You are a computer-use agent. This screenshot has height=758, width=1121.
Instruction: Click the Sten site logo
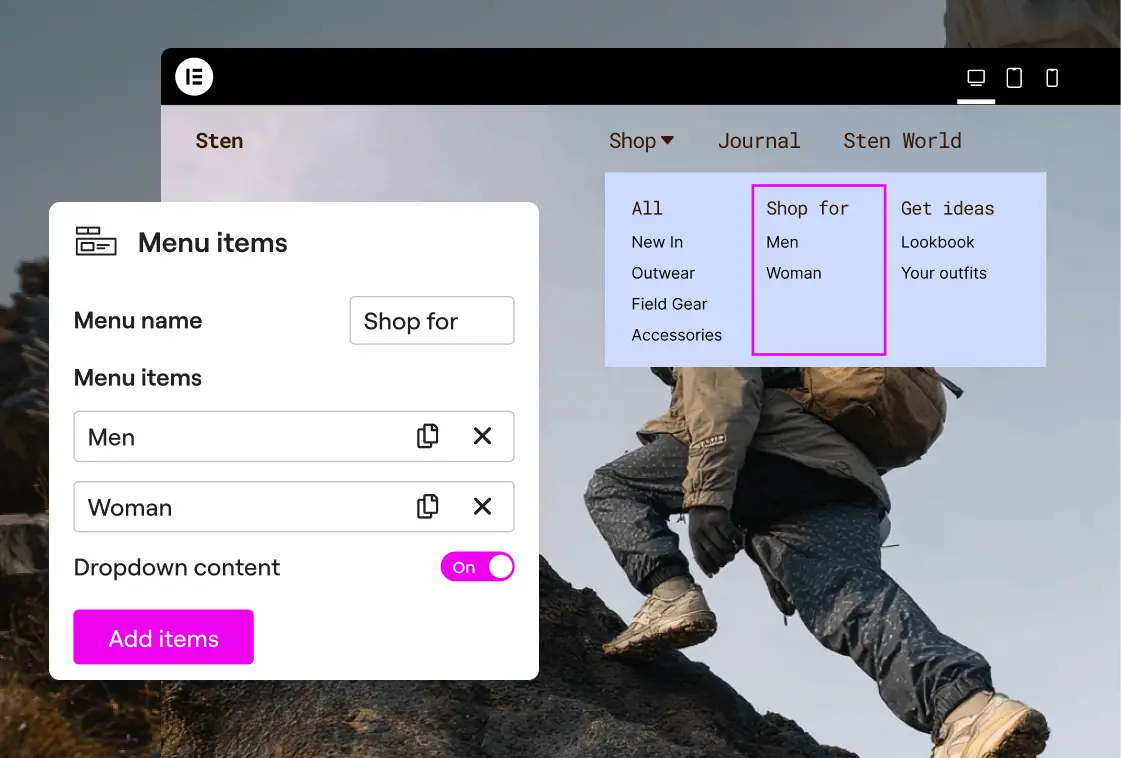pyautogui.click(x=219, y=141)
